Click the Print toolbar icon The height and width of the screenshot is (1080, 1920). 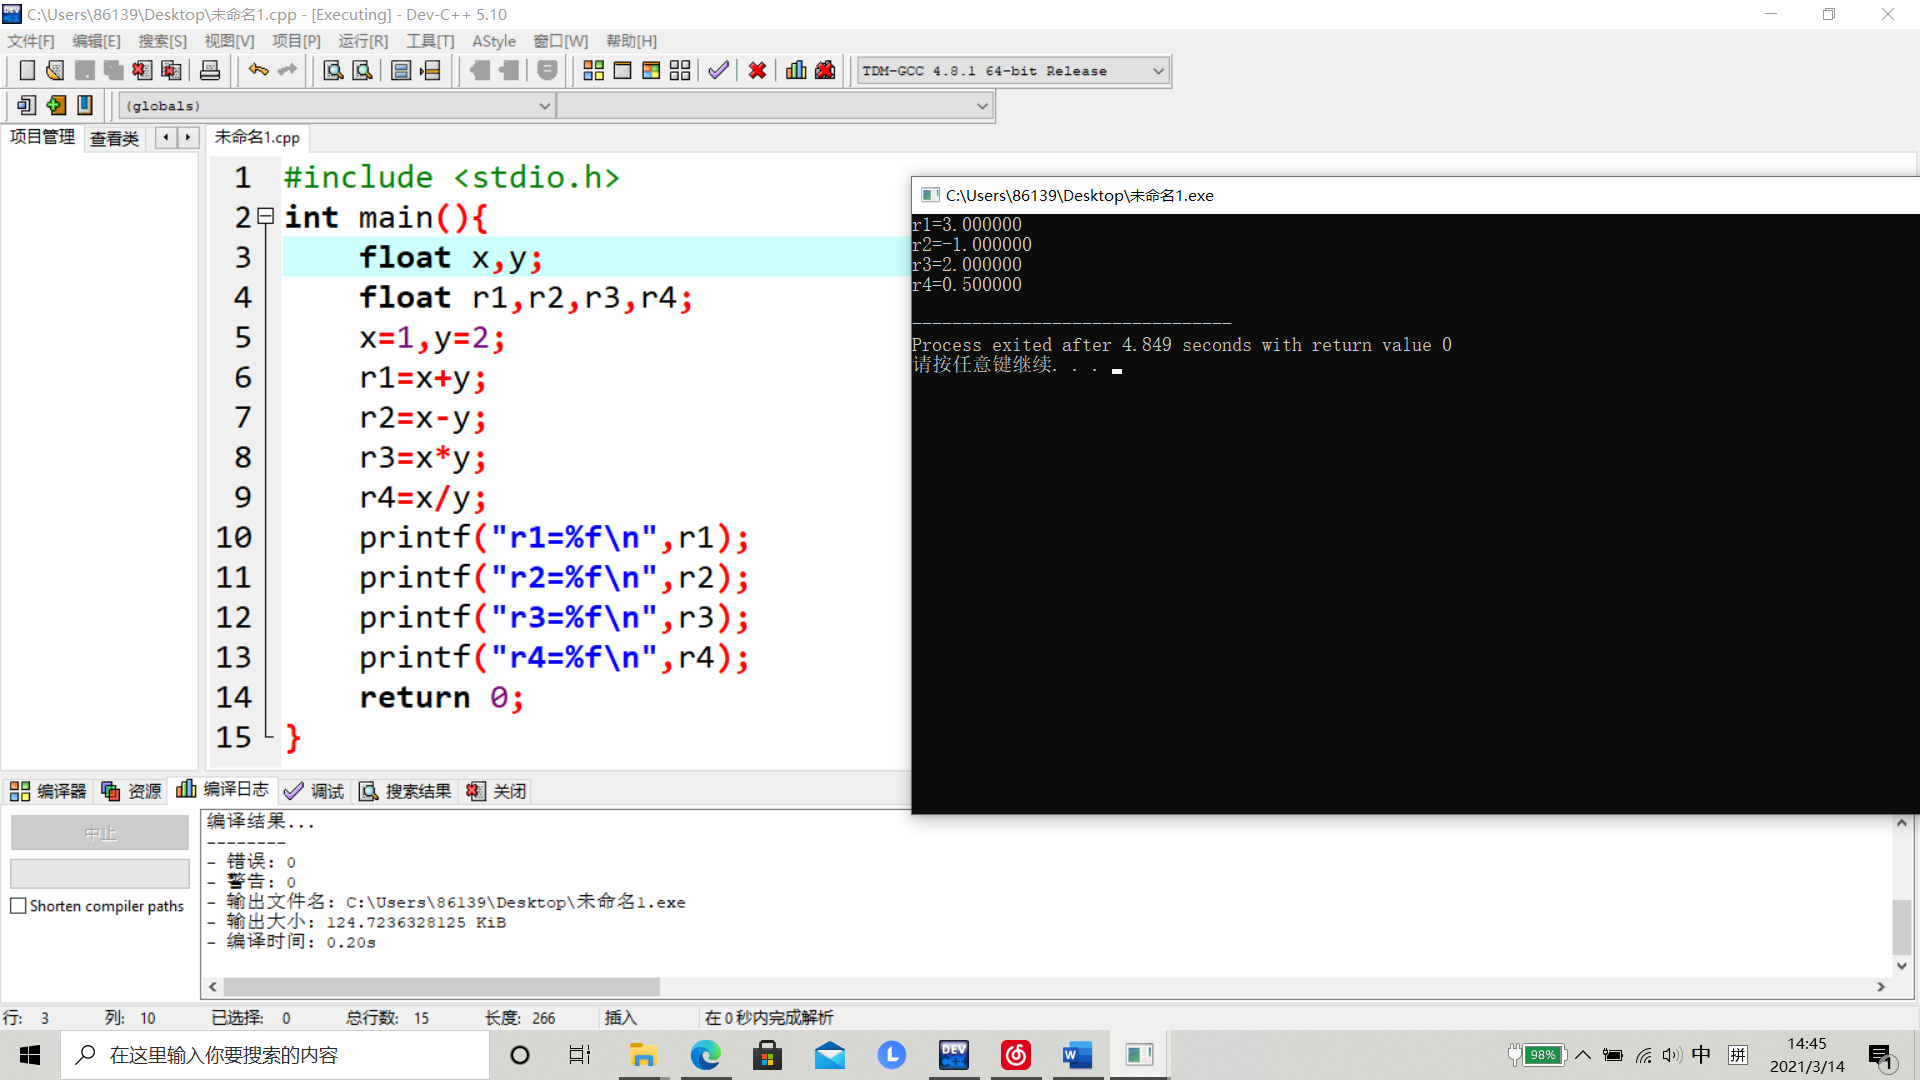click(210, 71)
